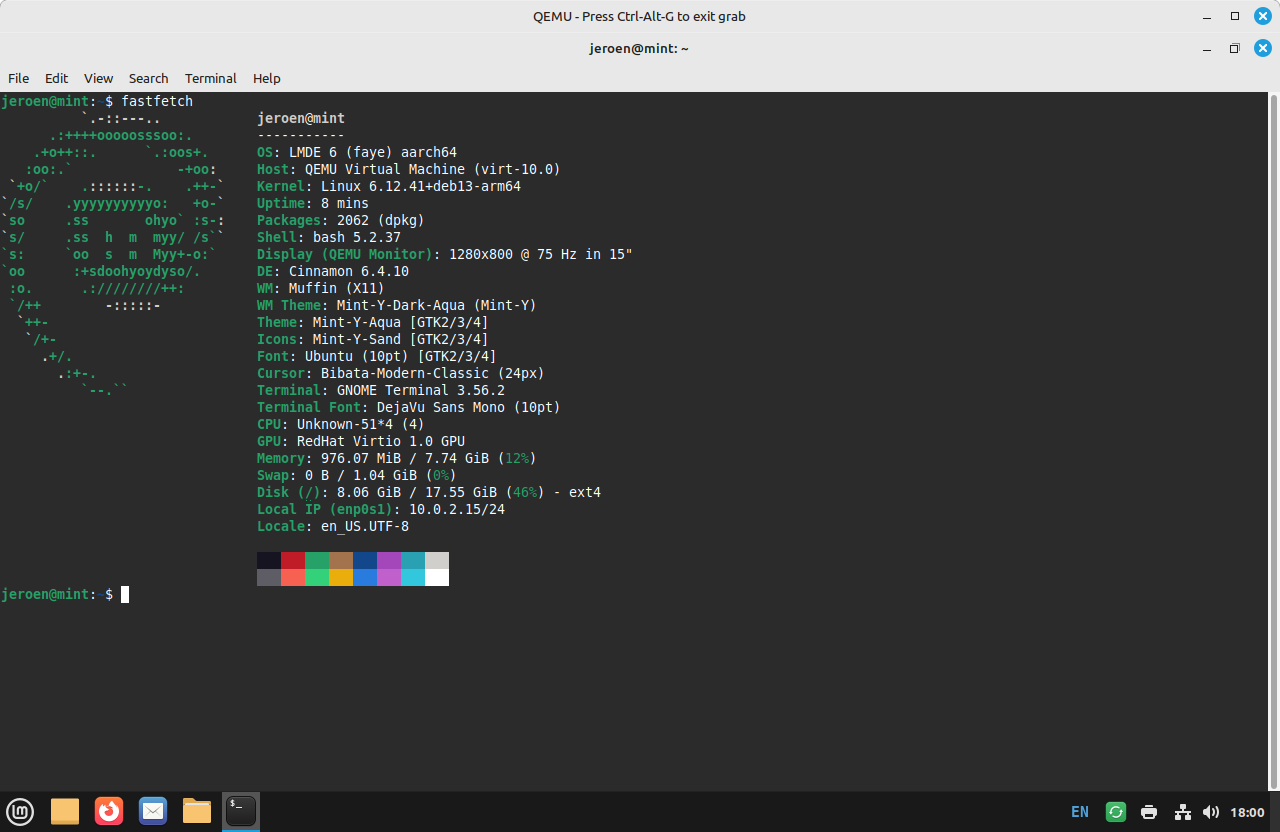Click the EN keyboard layout indicator
The width and height of the screenshot is (1280, 832).
[x=1080, y=812]
